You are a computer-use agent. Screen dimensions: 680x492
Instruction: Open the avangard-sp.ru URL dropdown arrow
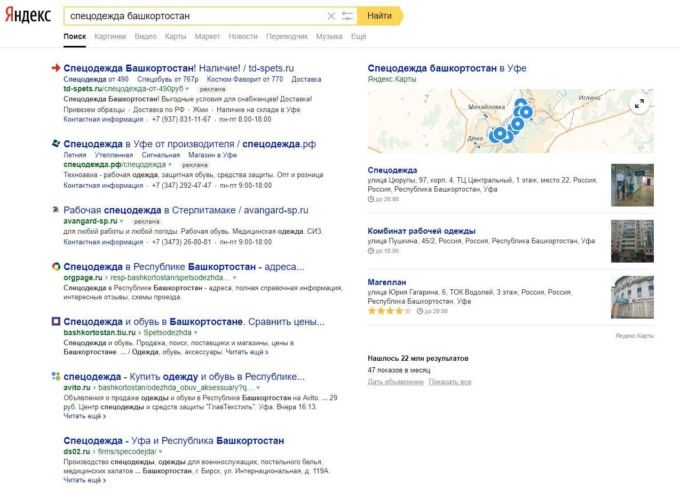[121, 221]
